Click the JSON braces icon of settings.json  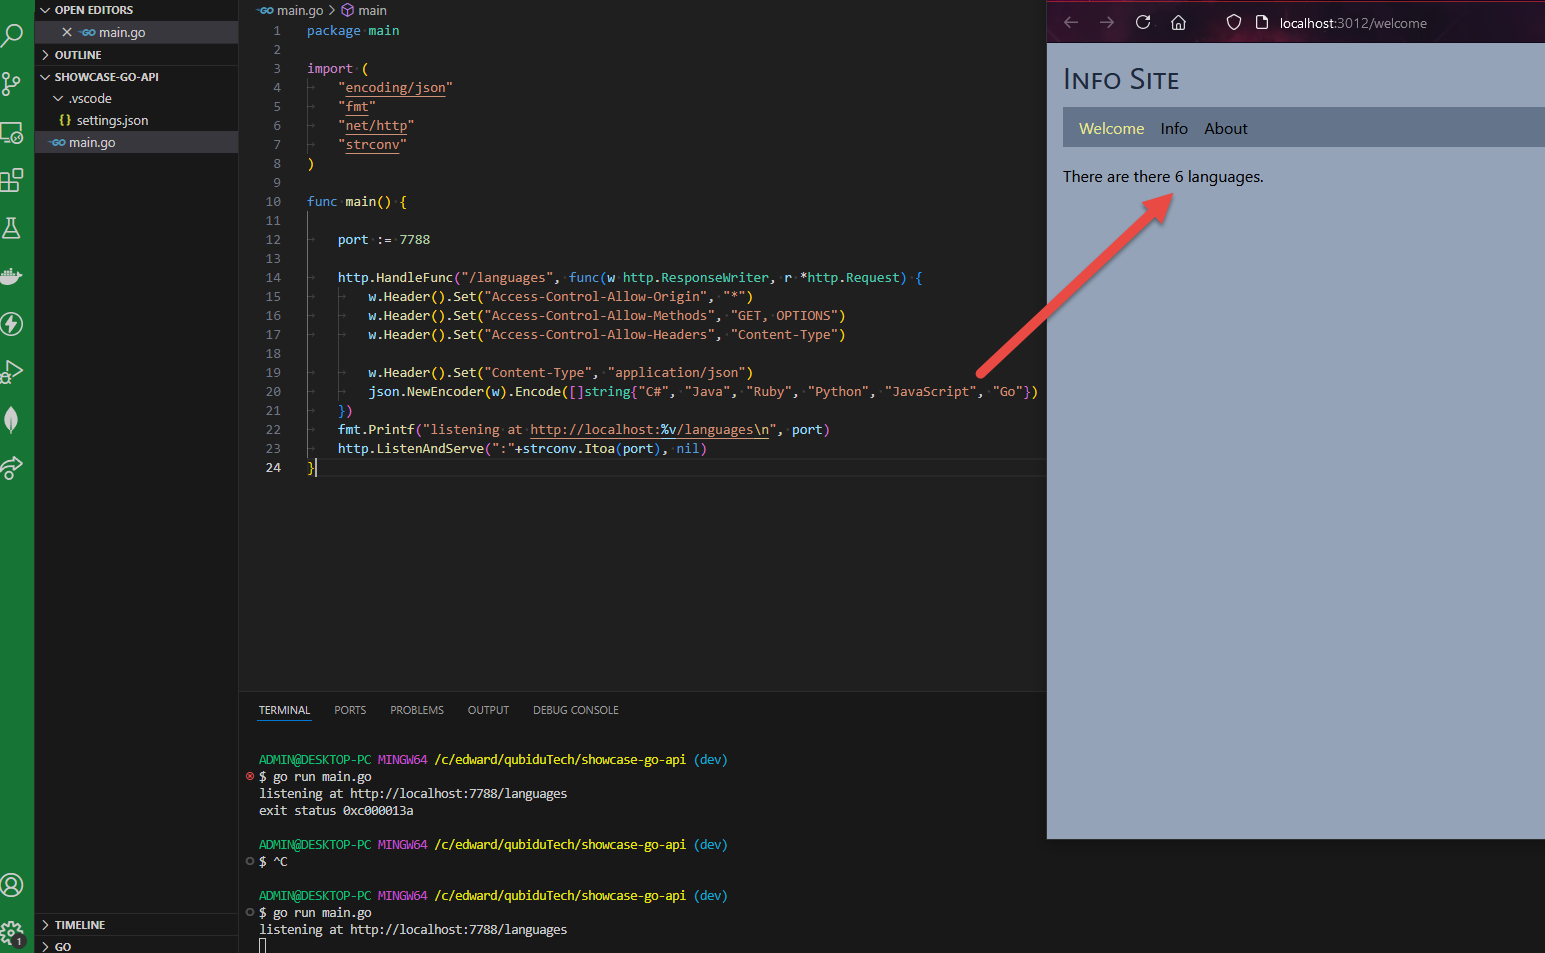[65, 120]
